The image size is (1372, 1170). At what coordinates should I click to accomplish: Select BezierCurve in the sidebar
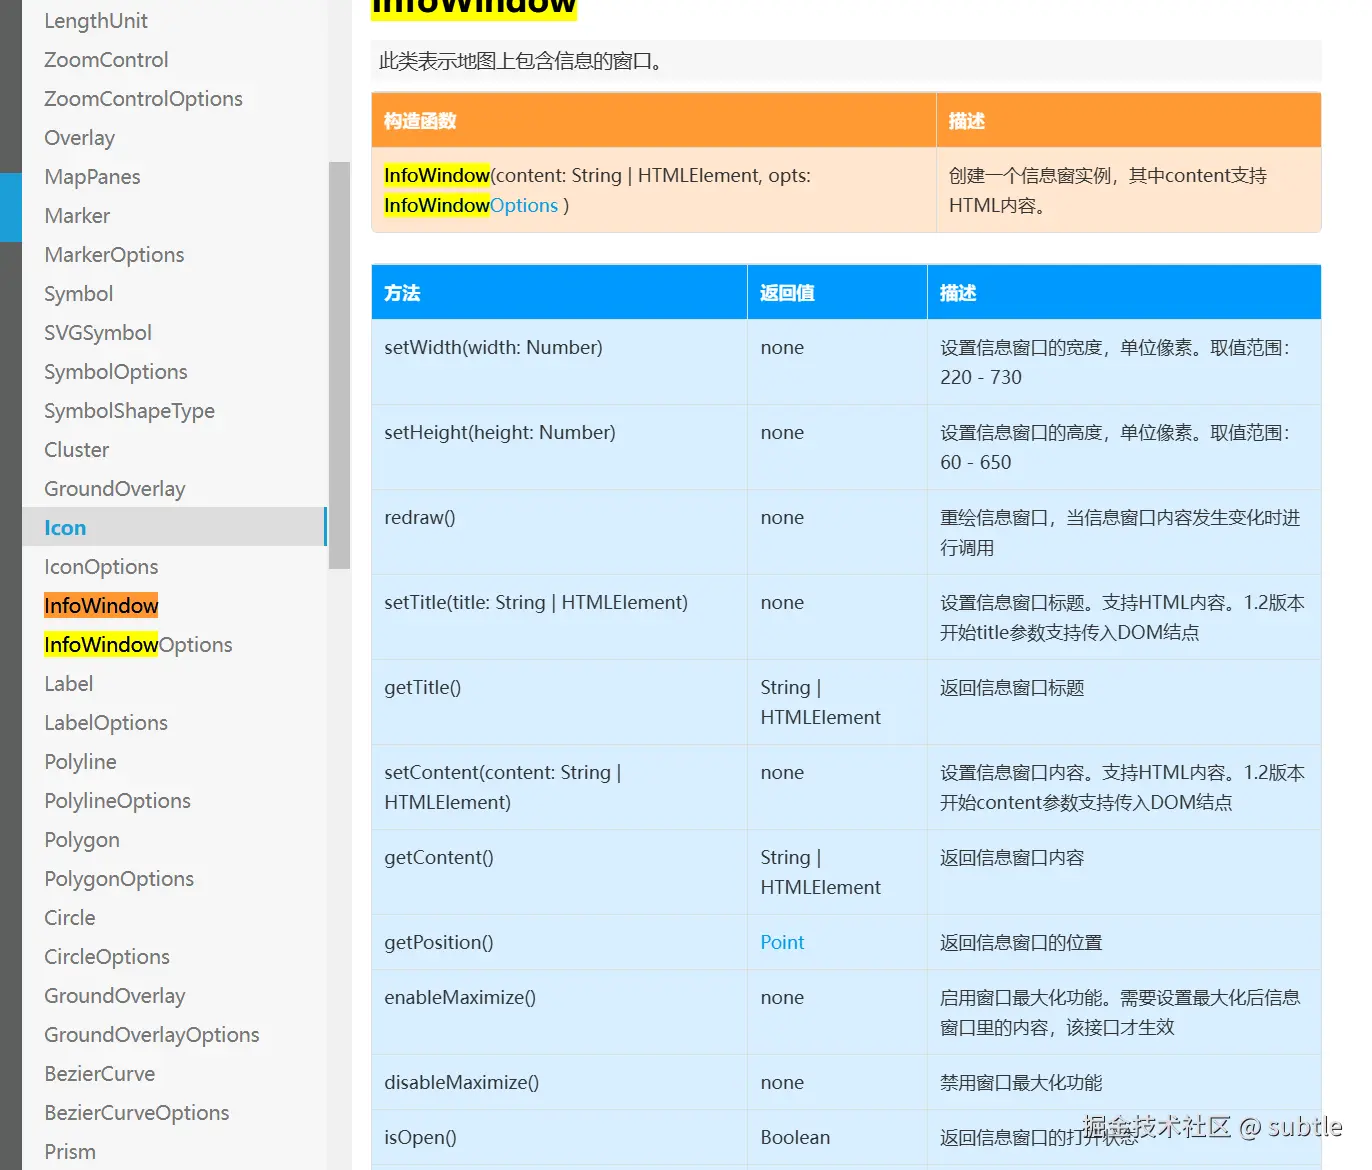point(100,1074)
